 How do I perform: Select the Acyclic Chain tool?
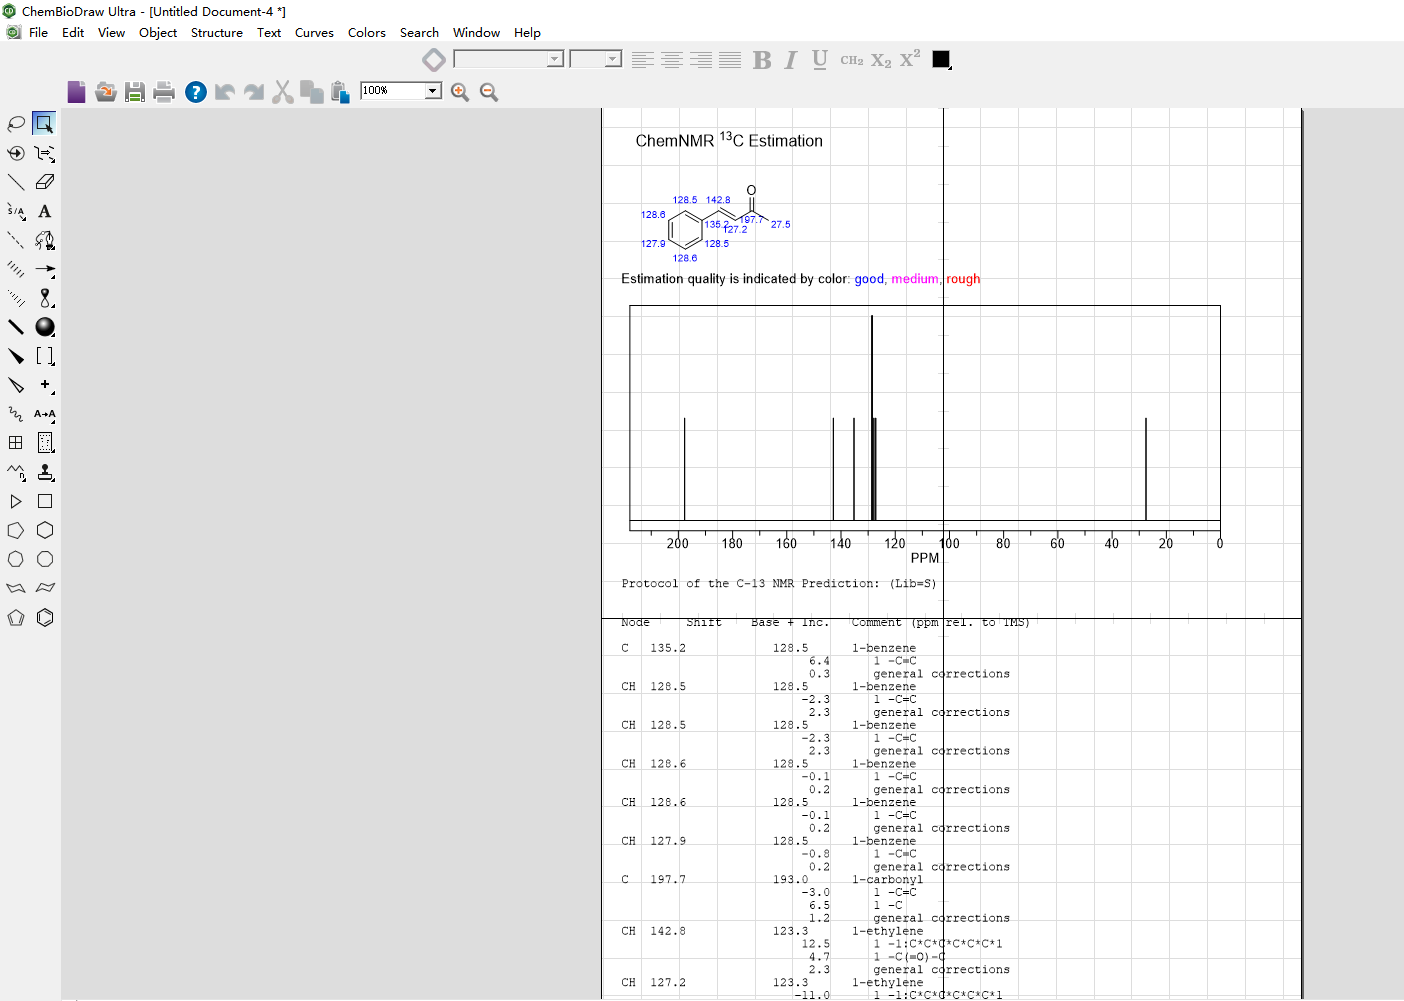click(16, 472)
